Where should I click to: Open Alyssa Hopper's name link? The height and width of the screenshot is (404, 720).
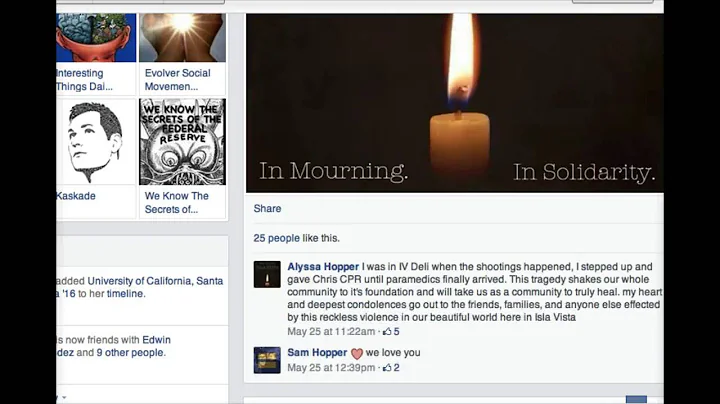coord(323,267)
